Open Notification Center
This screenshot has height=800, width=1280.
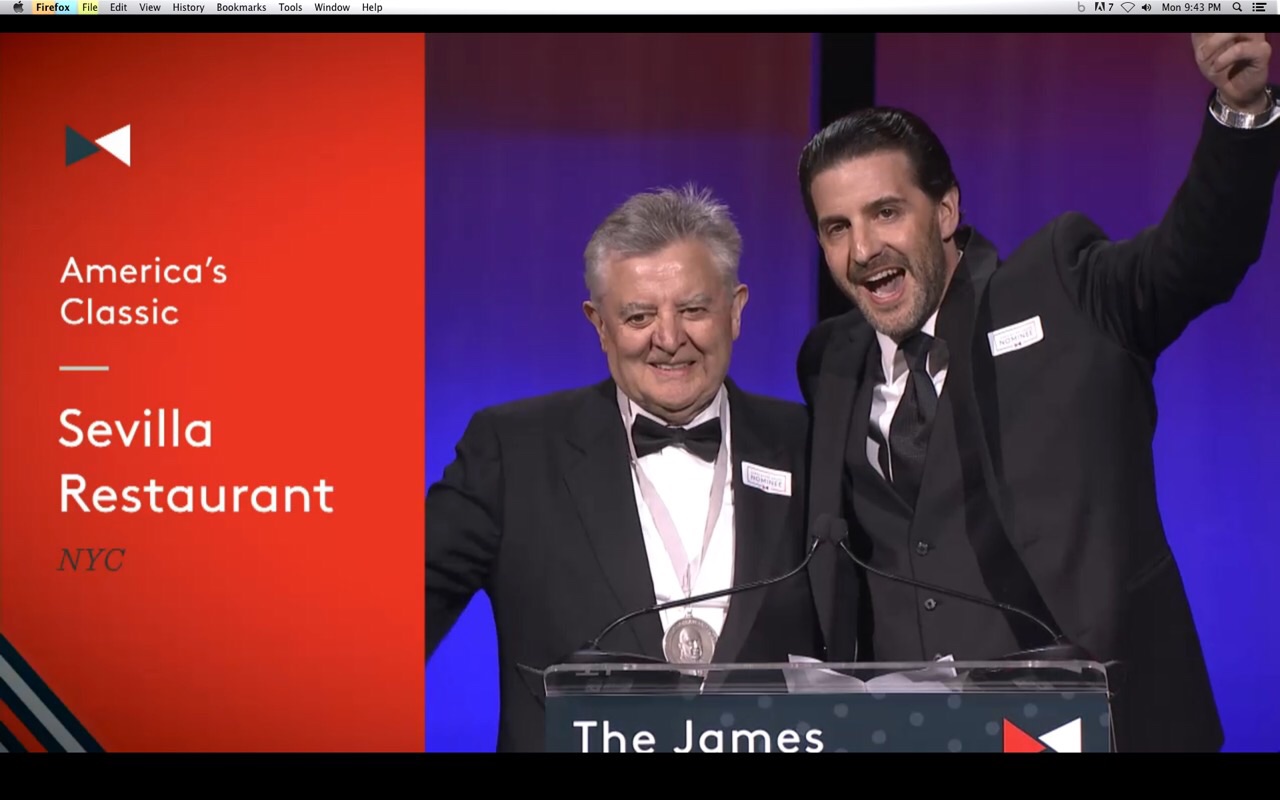click(x=1260, y=7)
